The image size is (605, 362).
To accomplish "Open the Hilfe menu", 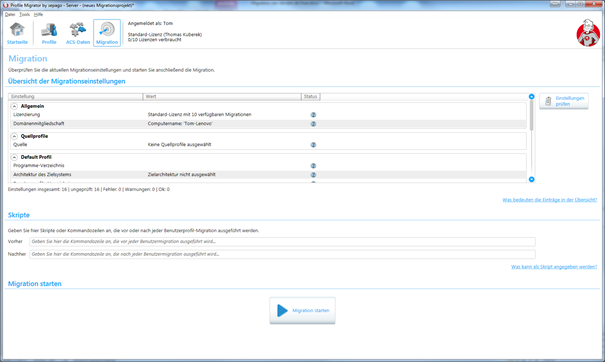I will pos(38,14).
